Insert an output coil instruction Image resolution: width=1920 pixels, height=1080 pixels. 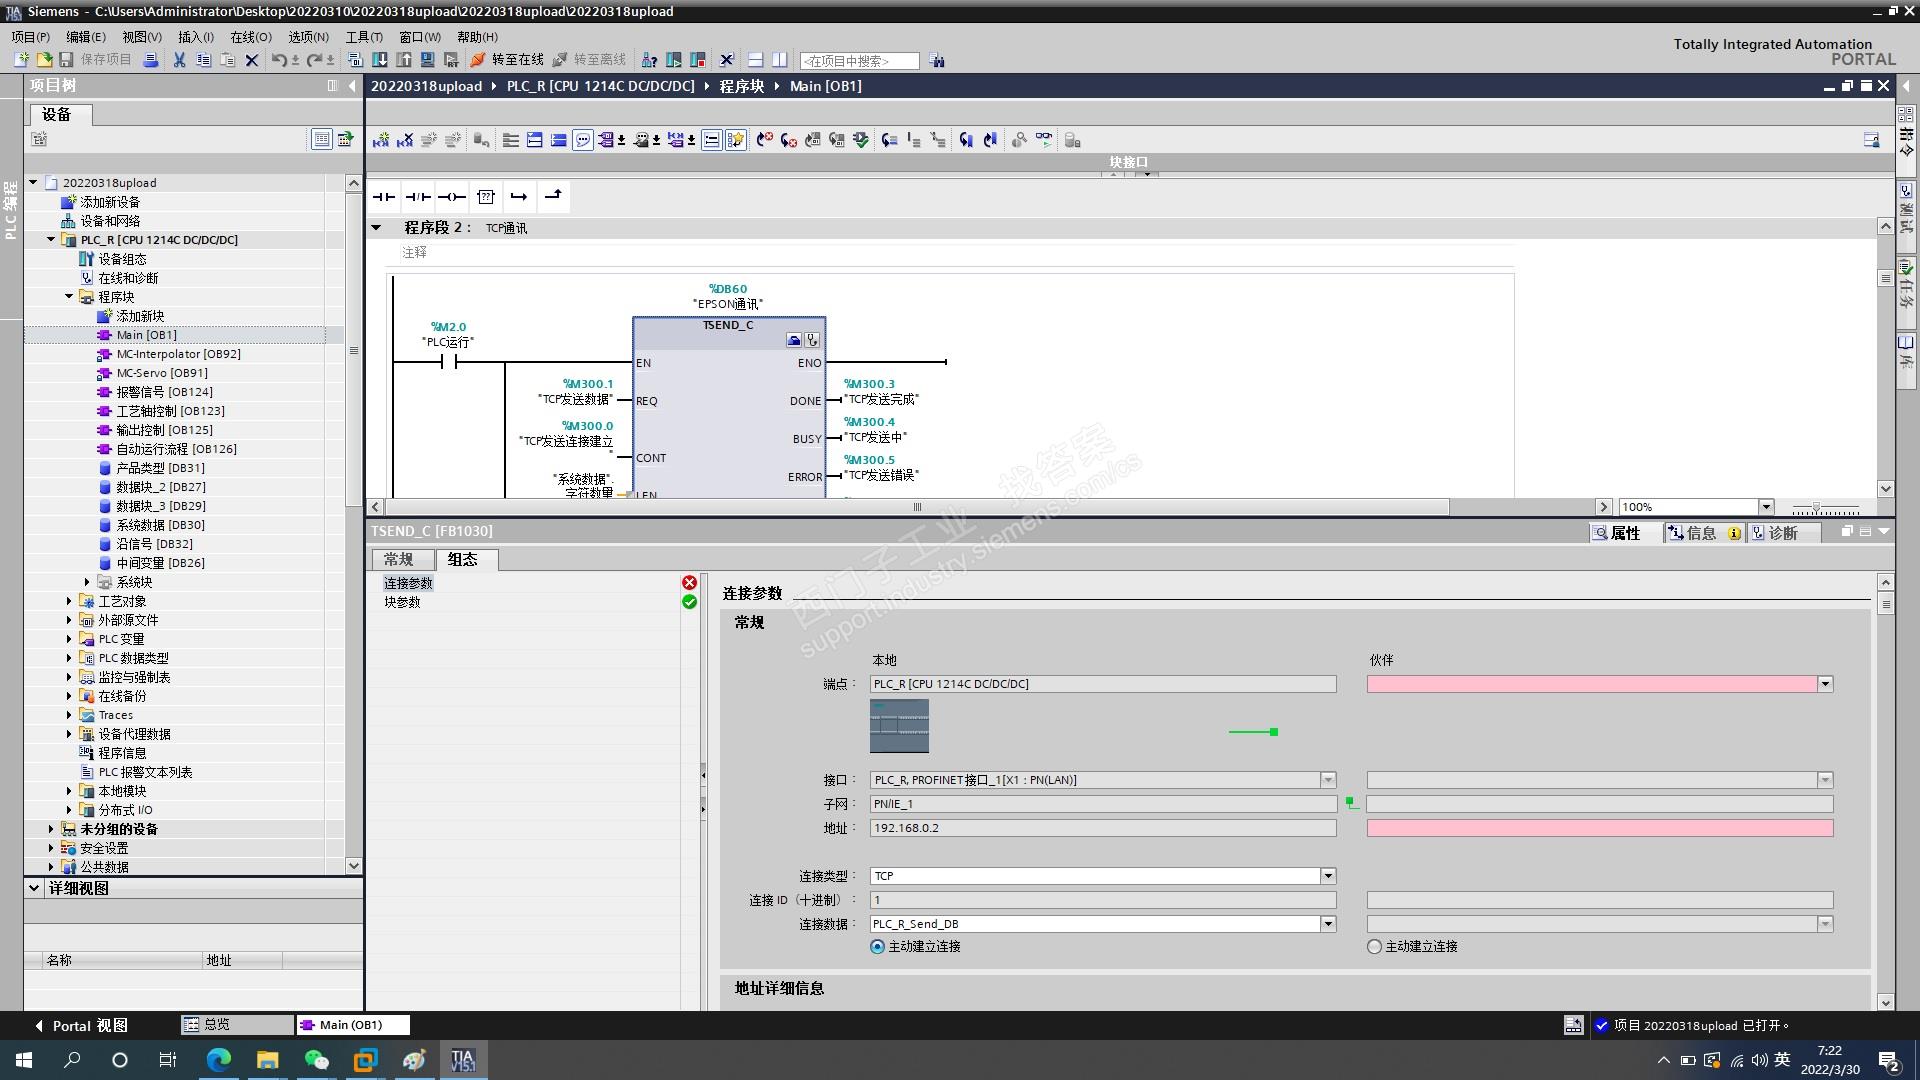452,197
